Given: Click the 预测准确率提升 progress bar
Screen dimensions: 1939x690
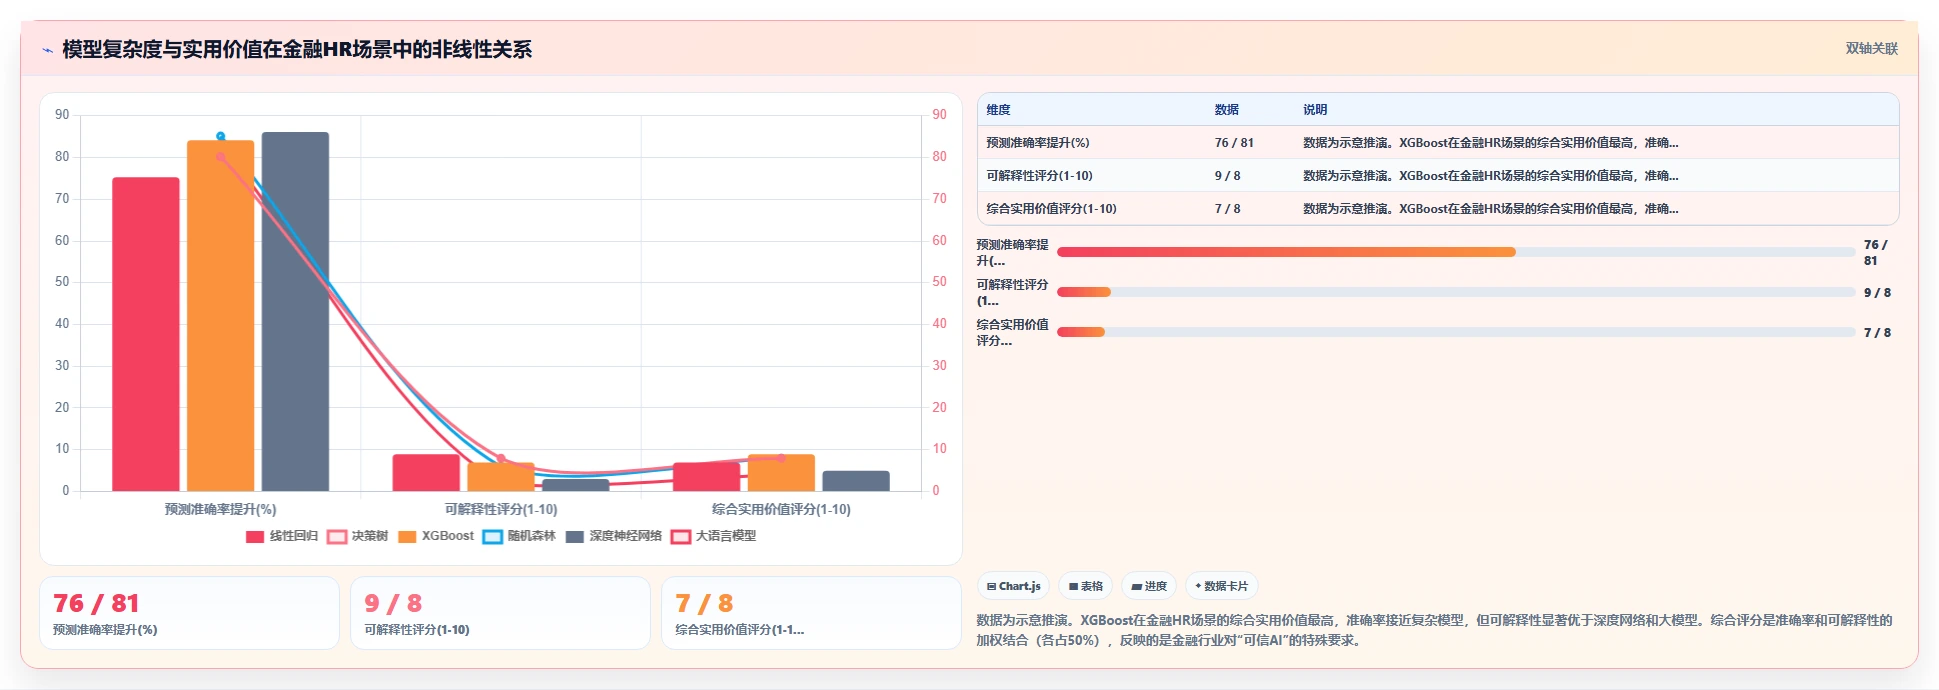Looking at the screenshot, I should 1455,252.
